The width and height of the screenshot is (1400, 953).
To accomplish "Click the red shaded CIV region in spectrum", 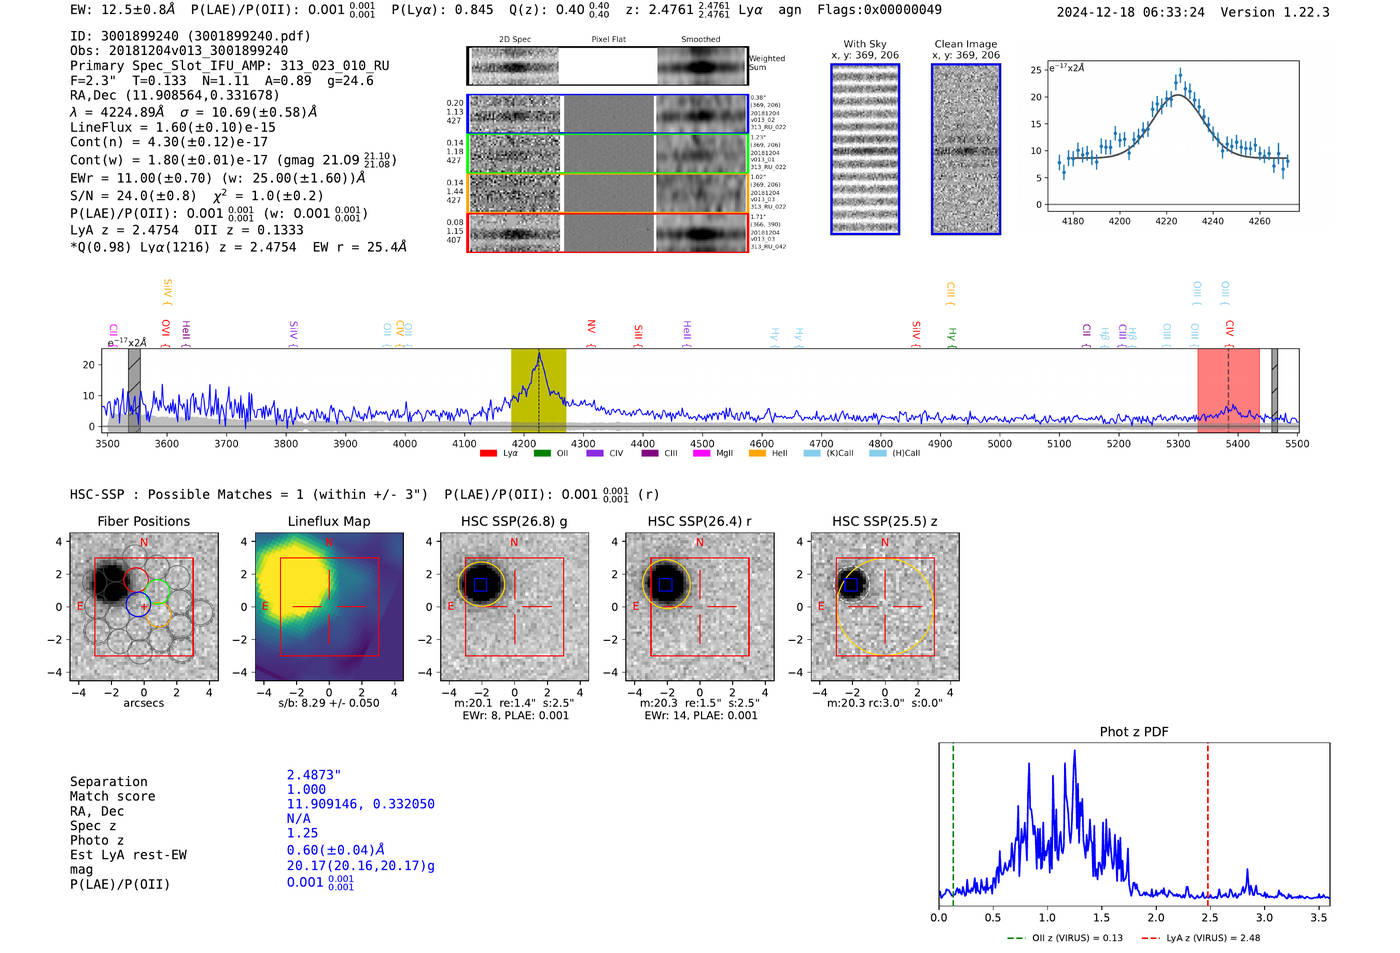I will (x=1228, y=390).
